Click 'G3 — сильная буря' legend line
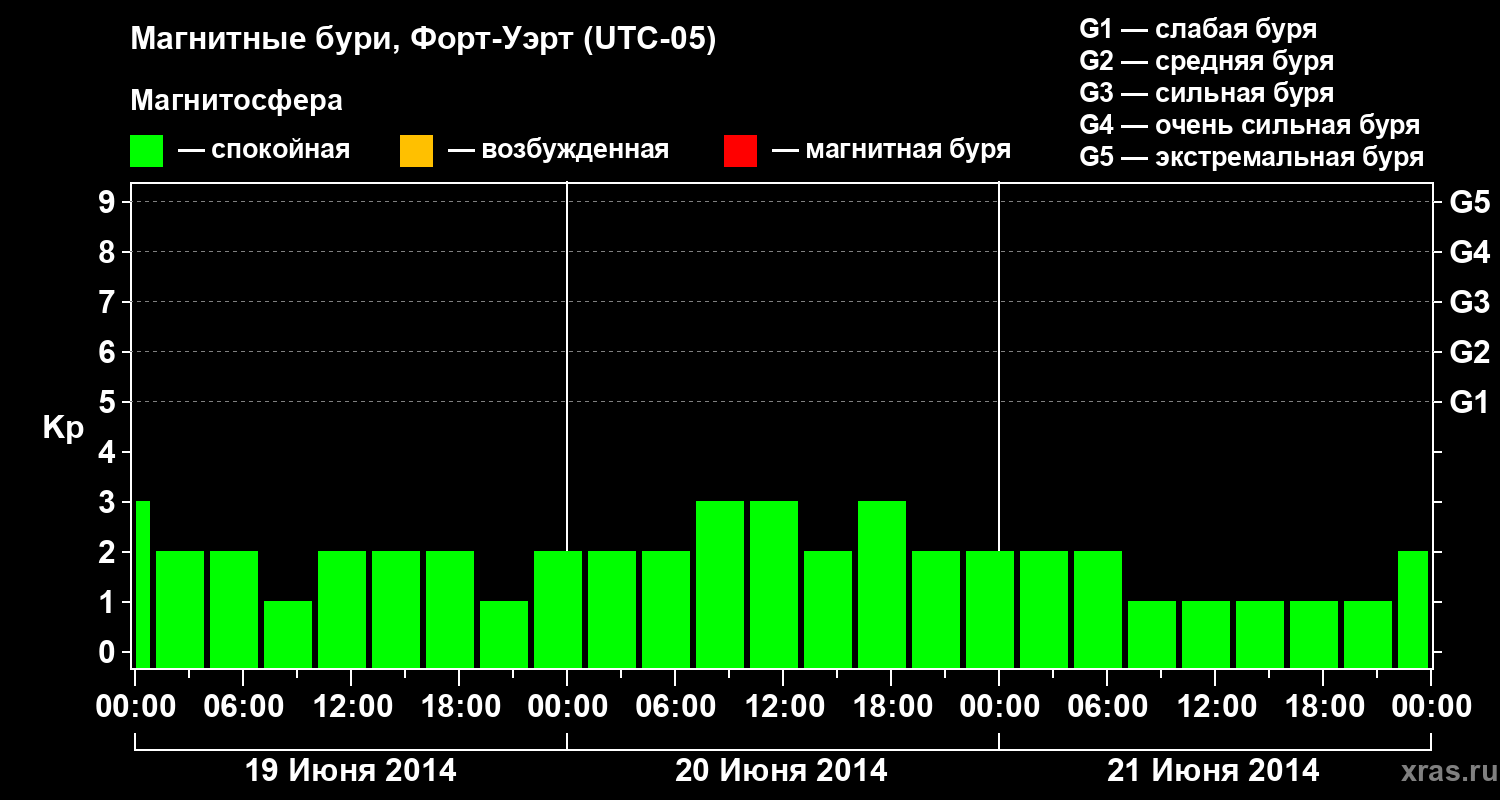The image size is (1500, 800). pyautogui.click(x=1207, y=93)
